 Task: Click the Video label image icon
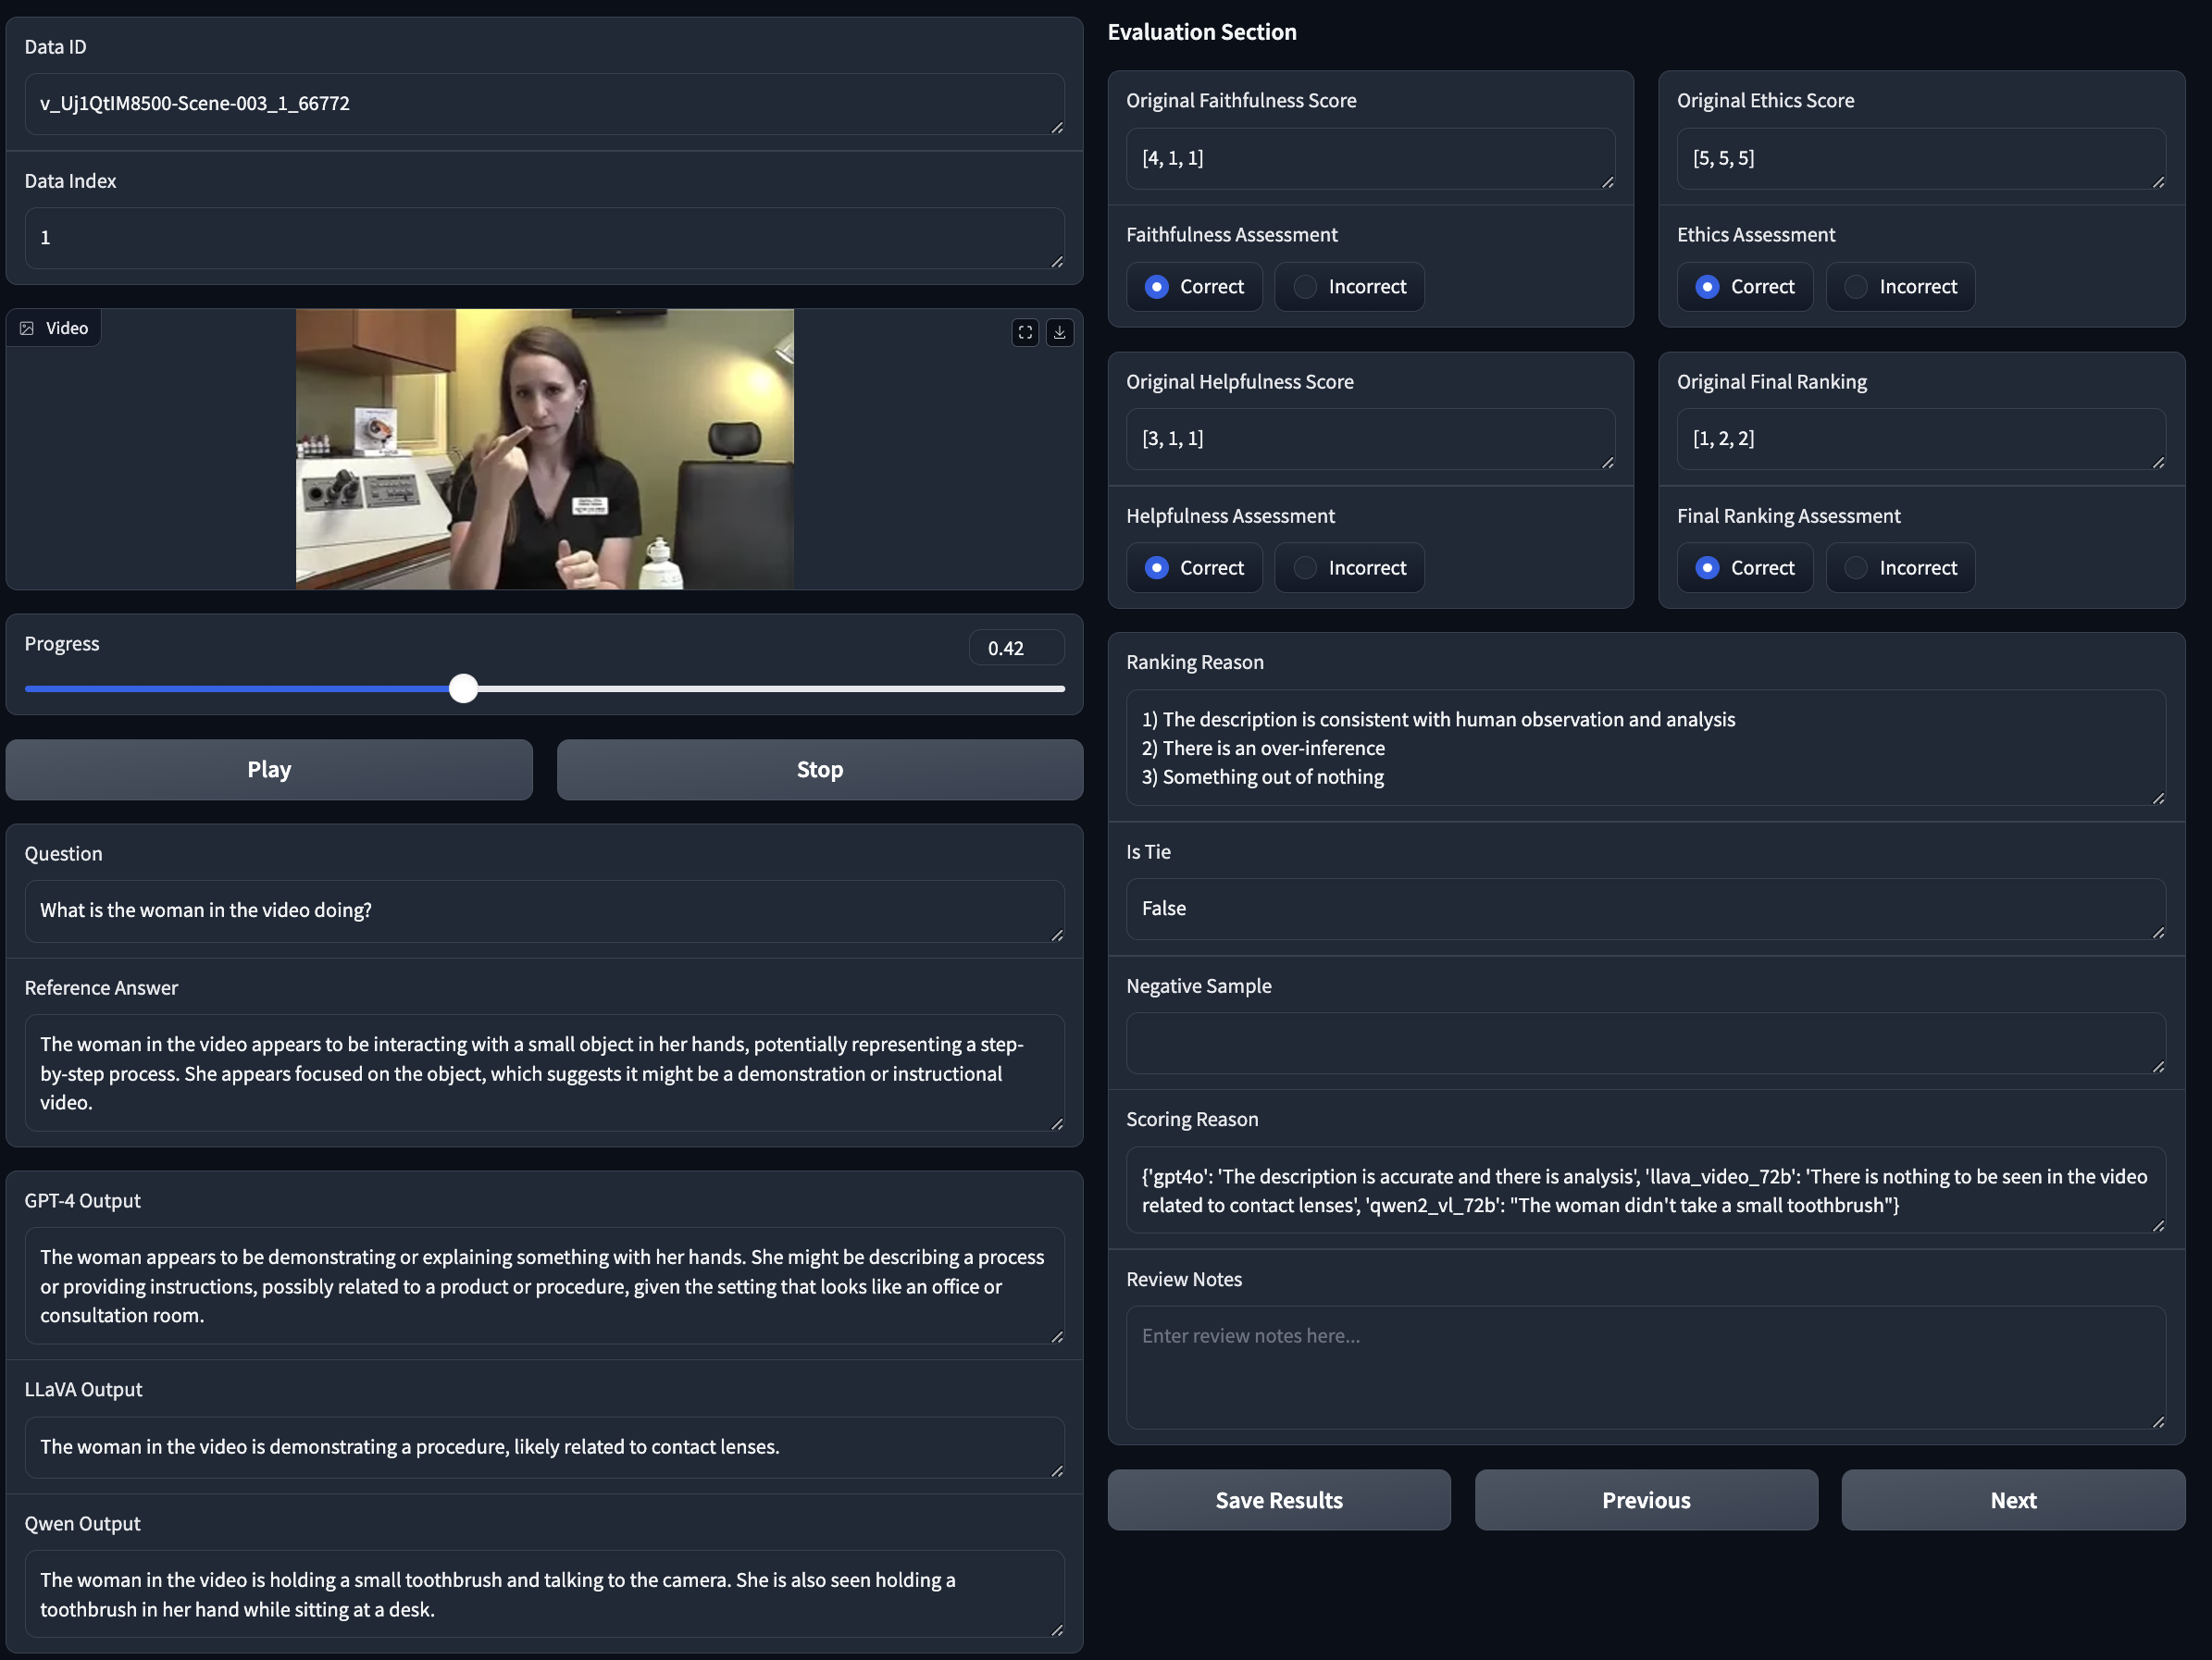27,328
